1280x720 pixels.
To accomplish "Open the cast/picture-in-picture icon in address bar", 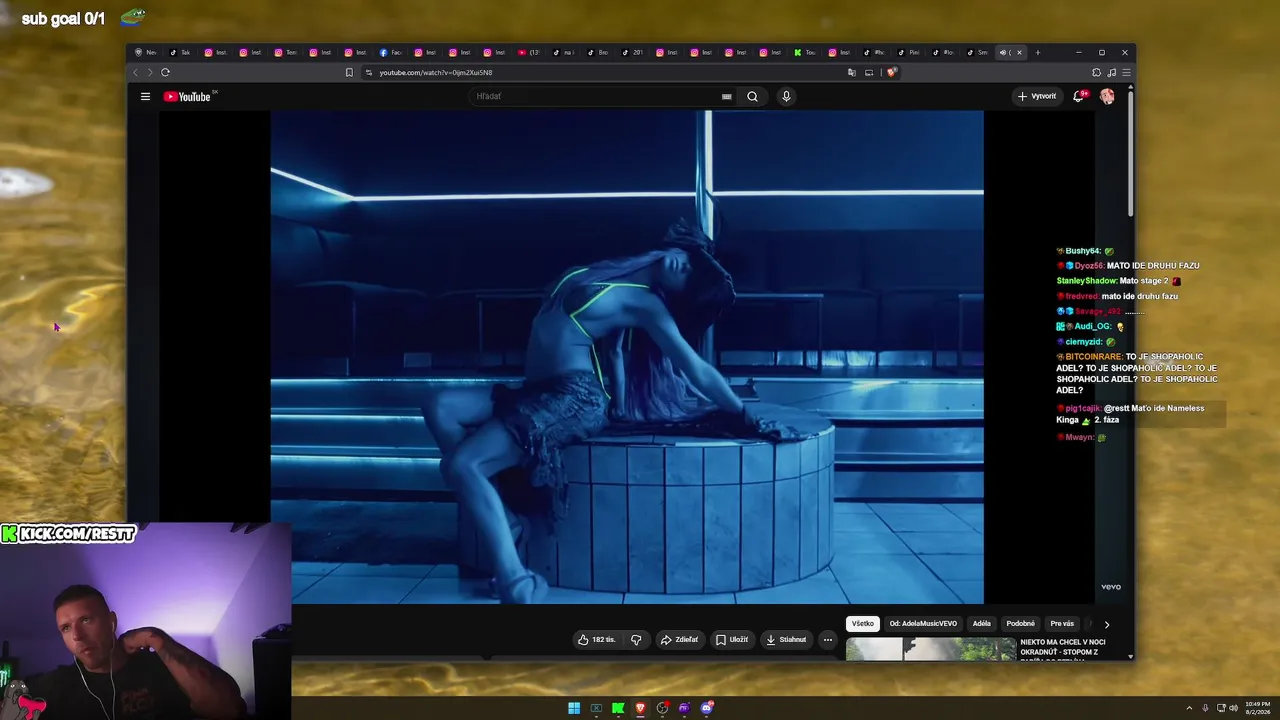I will coord(869,72).
